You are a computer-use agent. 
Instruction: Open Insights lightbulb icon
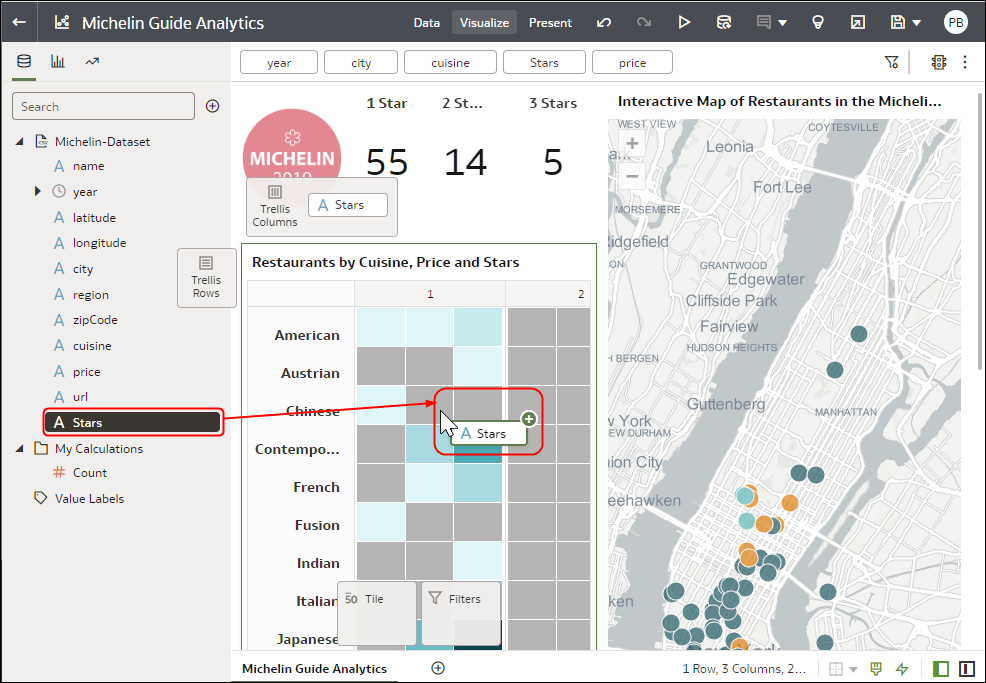tap(817, 23)
